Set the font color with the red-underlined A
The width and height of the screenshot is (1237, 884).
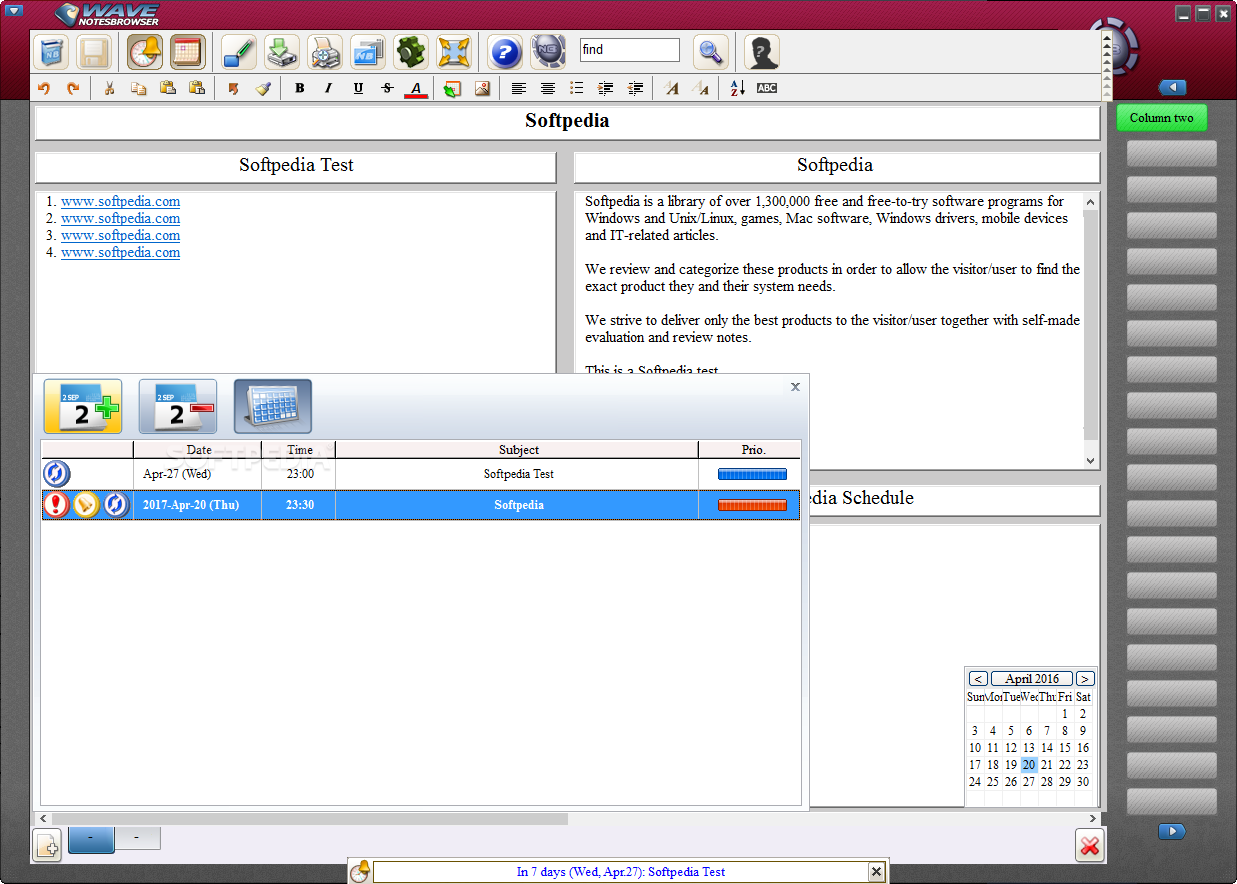click(x=417, y=88)
